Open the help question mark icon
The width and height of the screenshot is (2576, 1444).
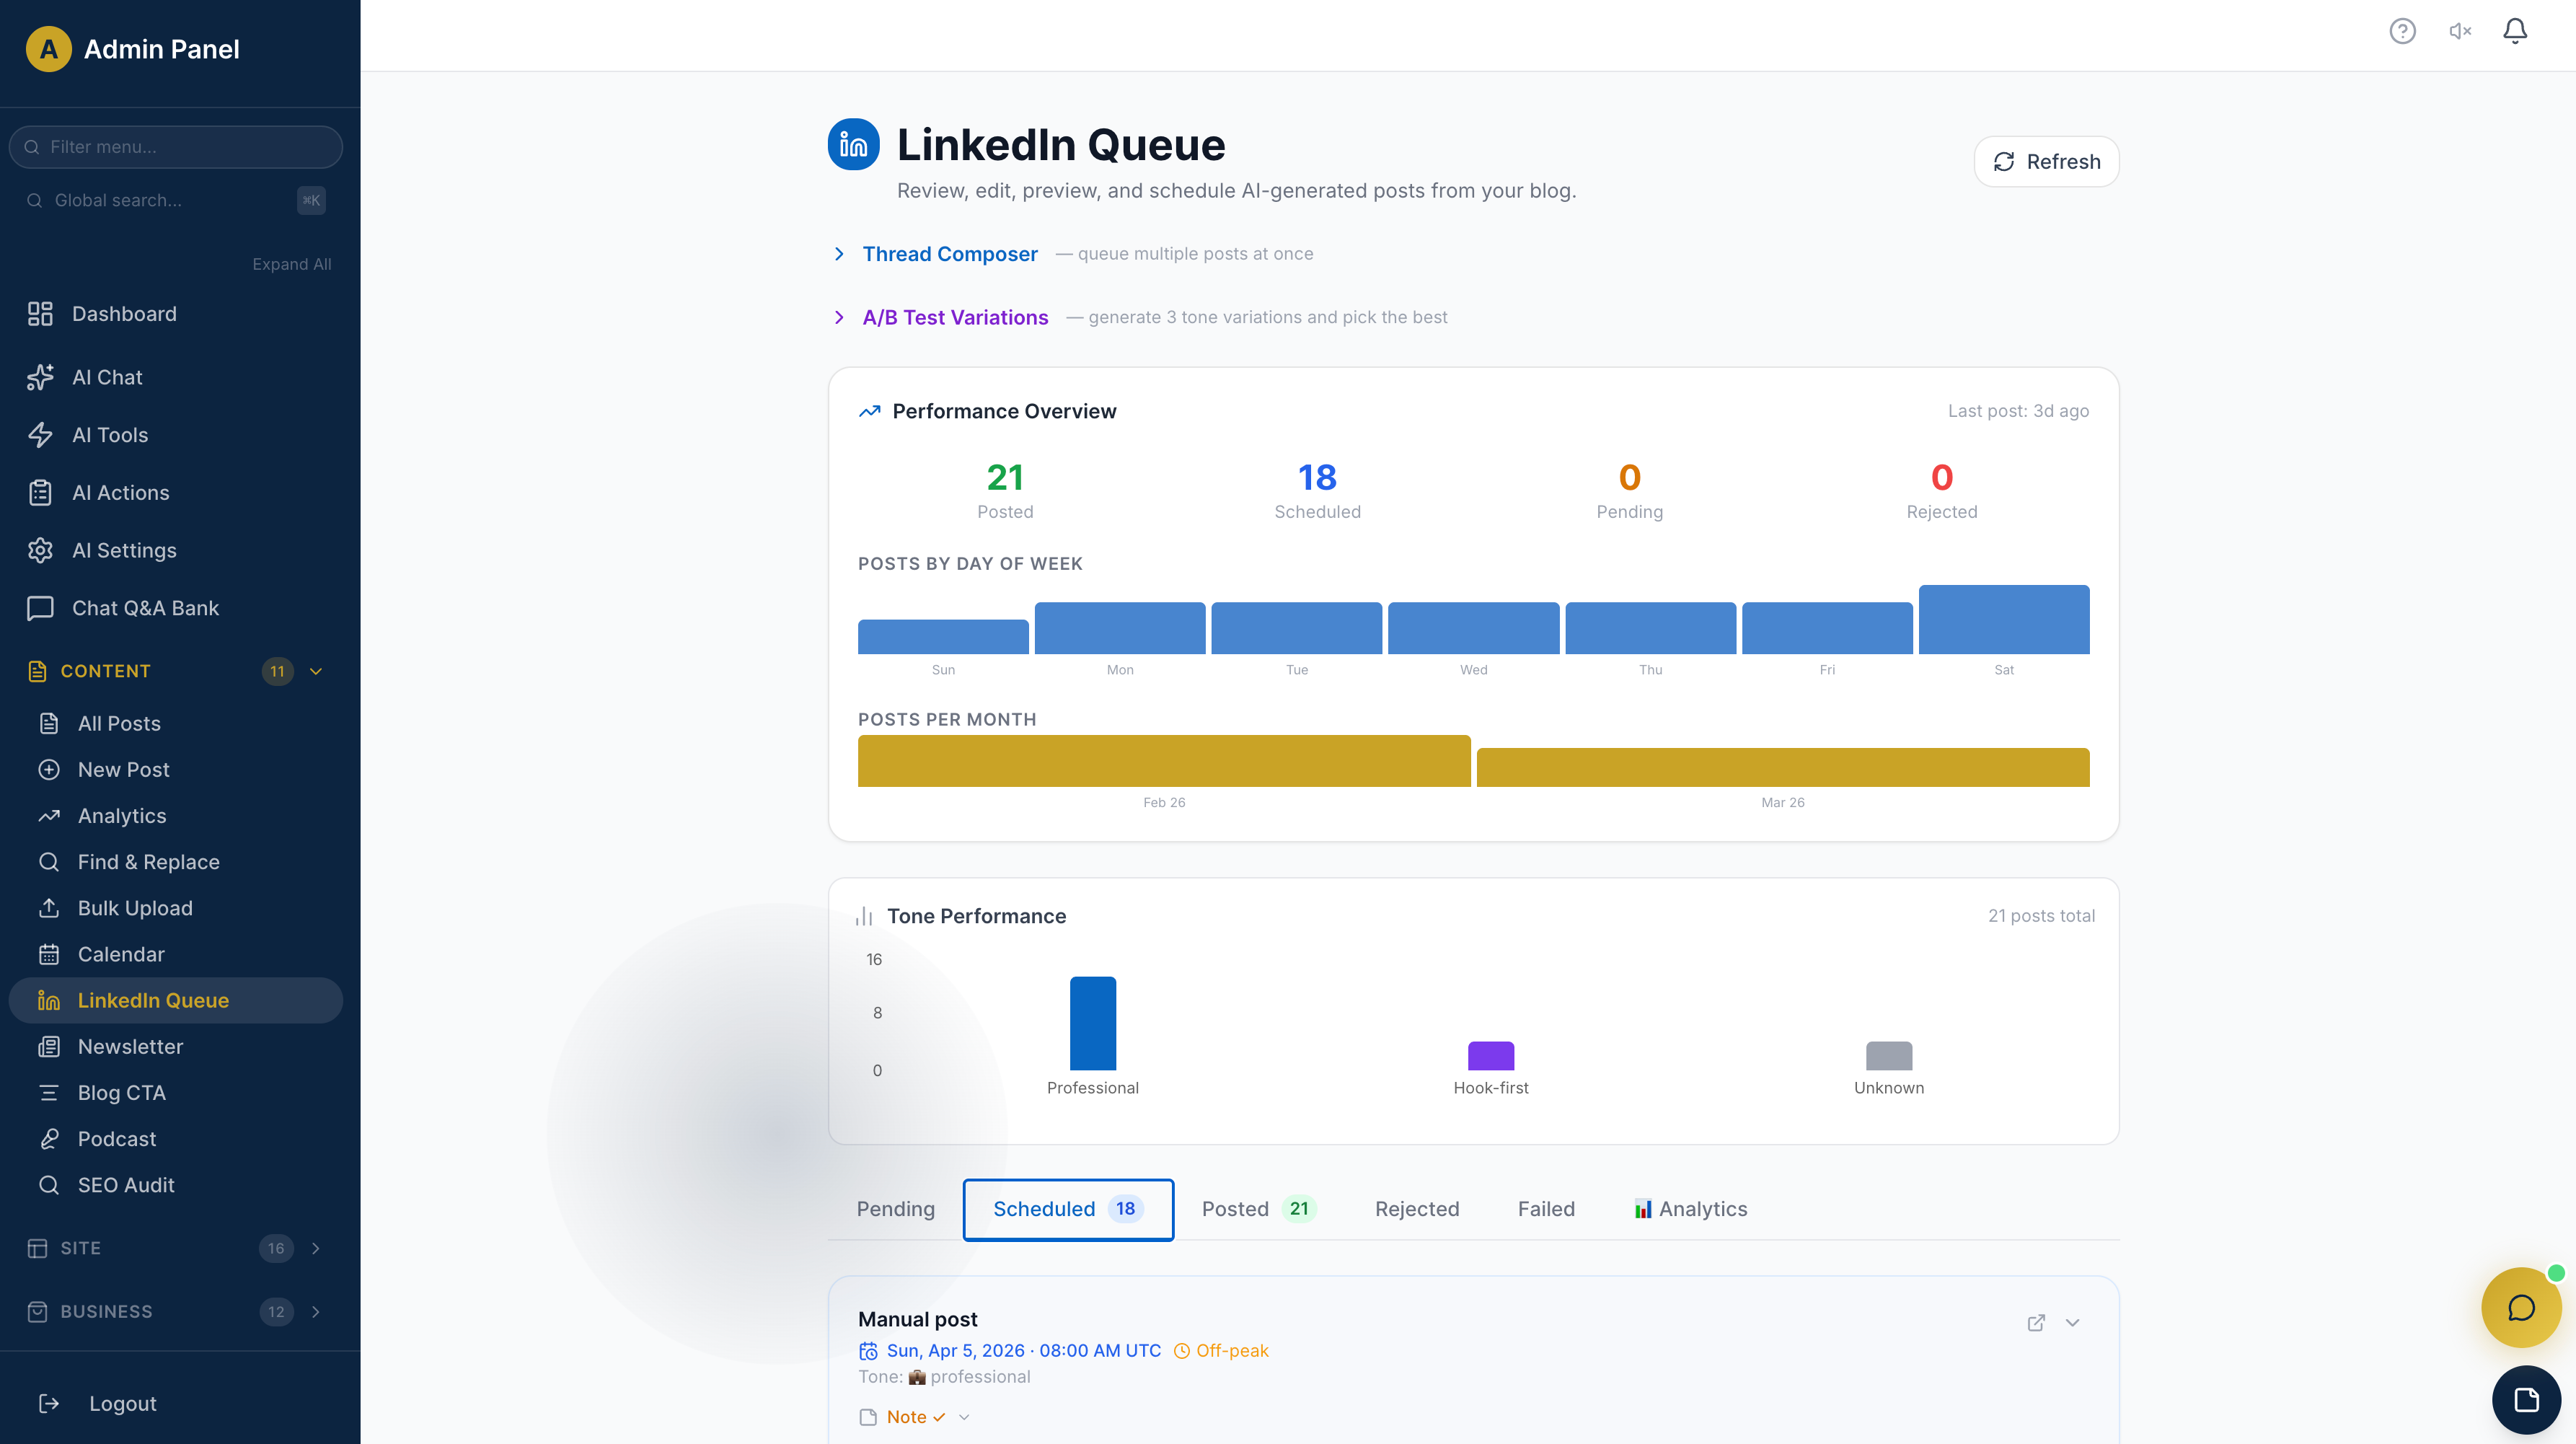[2403, 31]
